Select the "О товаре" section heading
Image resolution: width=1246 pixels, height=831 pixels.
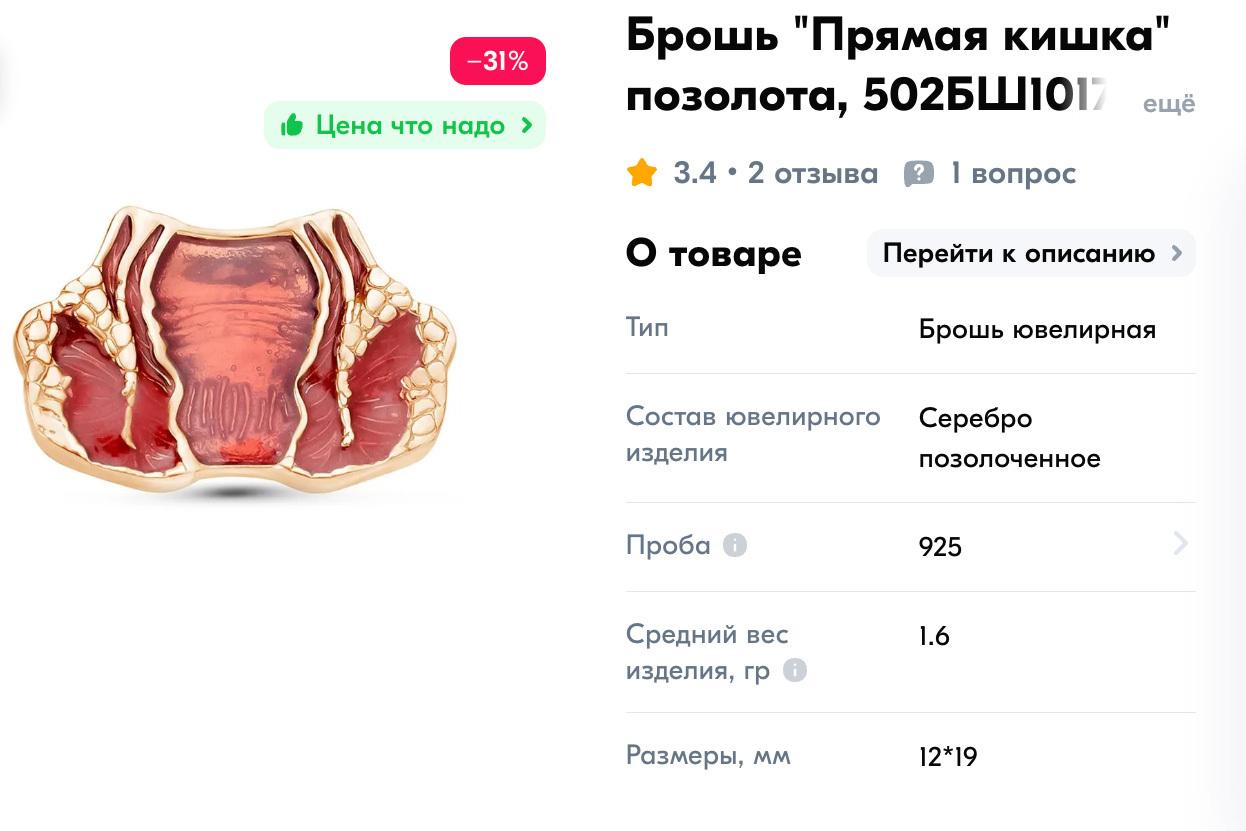tap(713, 253)
